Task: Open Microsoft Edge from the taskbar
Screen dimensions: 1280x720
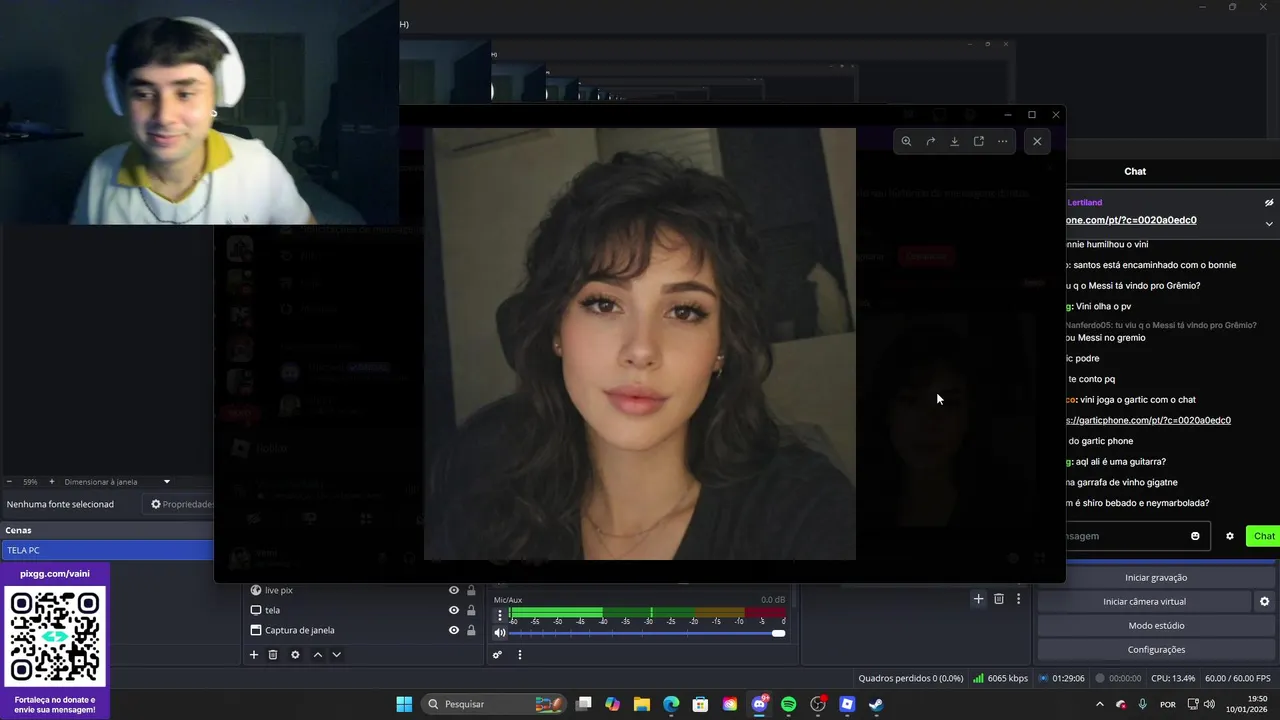Action: 671,704
